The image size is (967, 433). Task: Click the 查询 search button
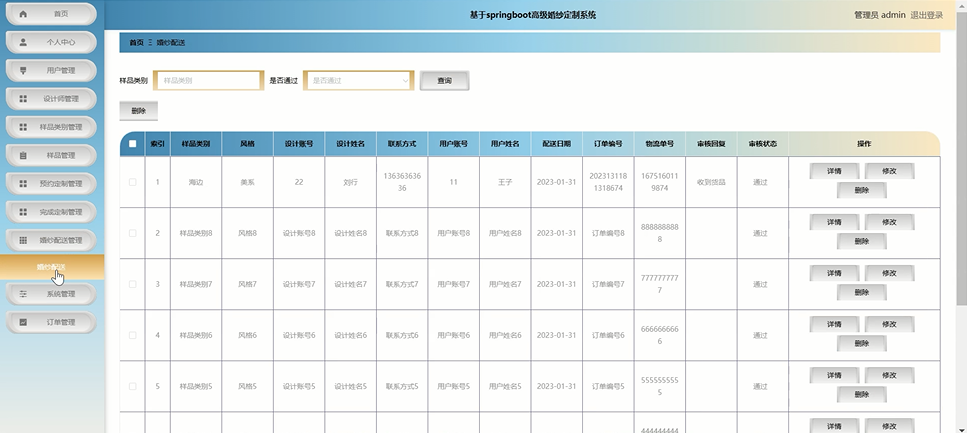coord(445,81)
